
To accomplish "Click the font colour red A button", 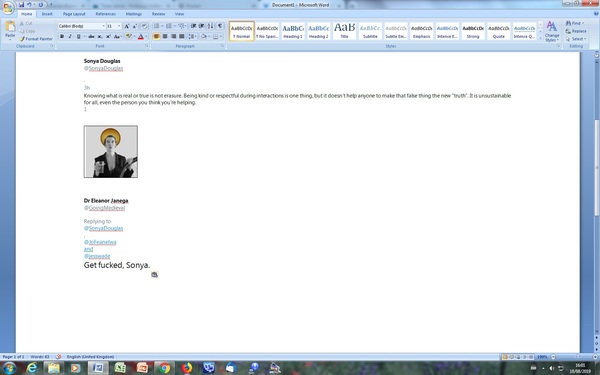I will tap(140, 36).
